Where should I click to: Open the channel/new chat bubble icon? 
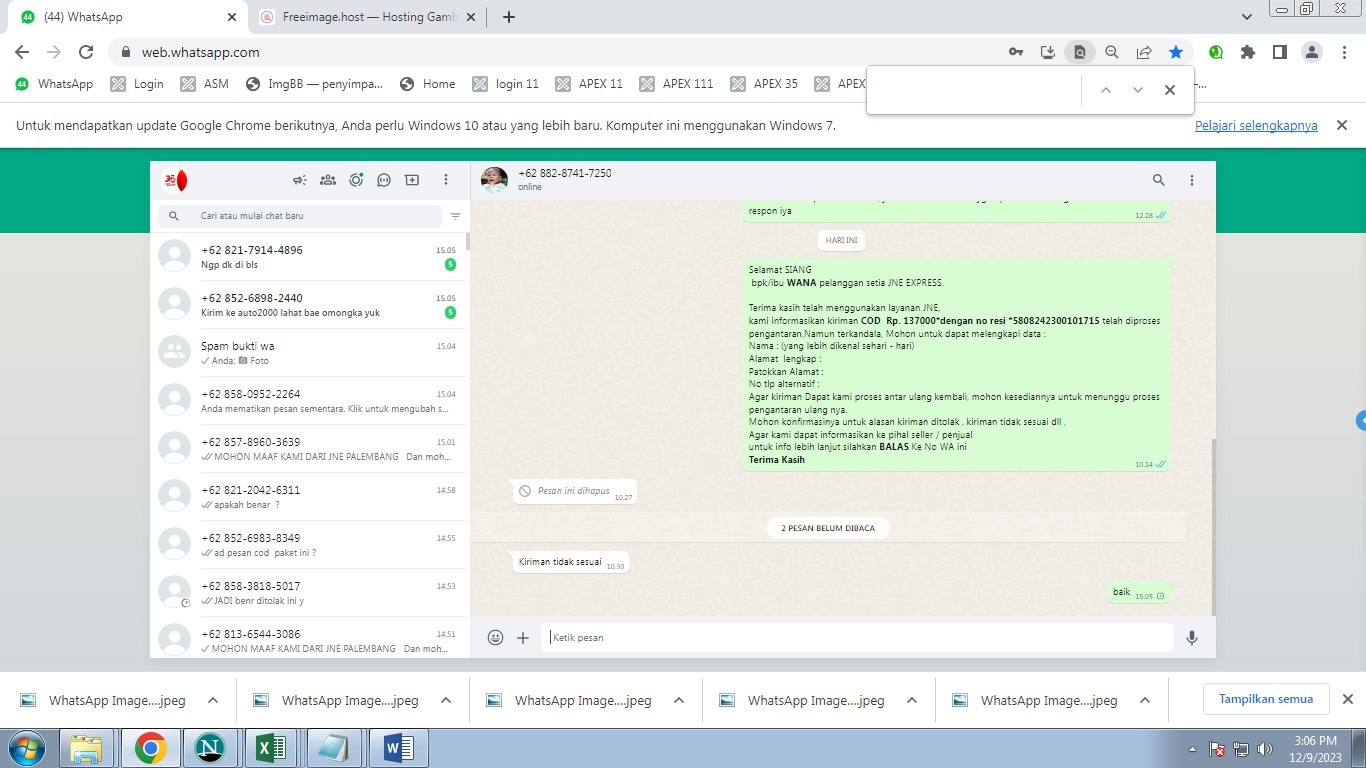click(384, 180)
